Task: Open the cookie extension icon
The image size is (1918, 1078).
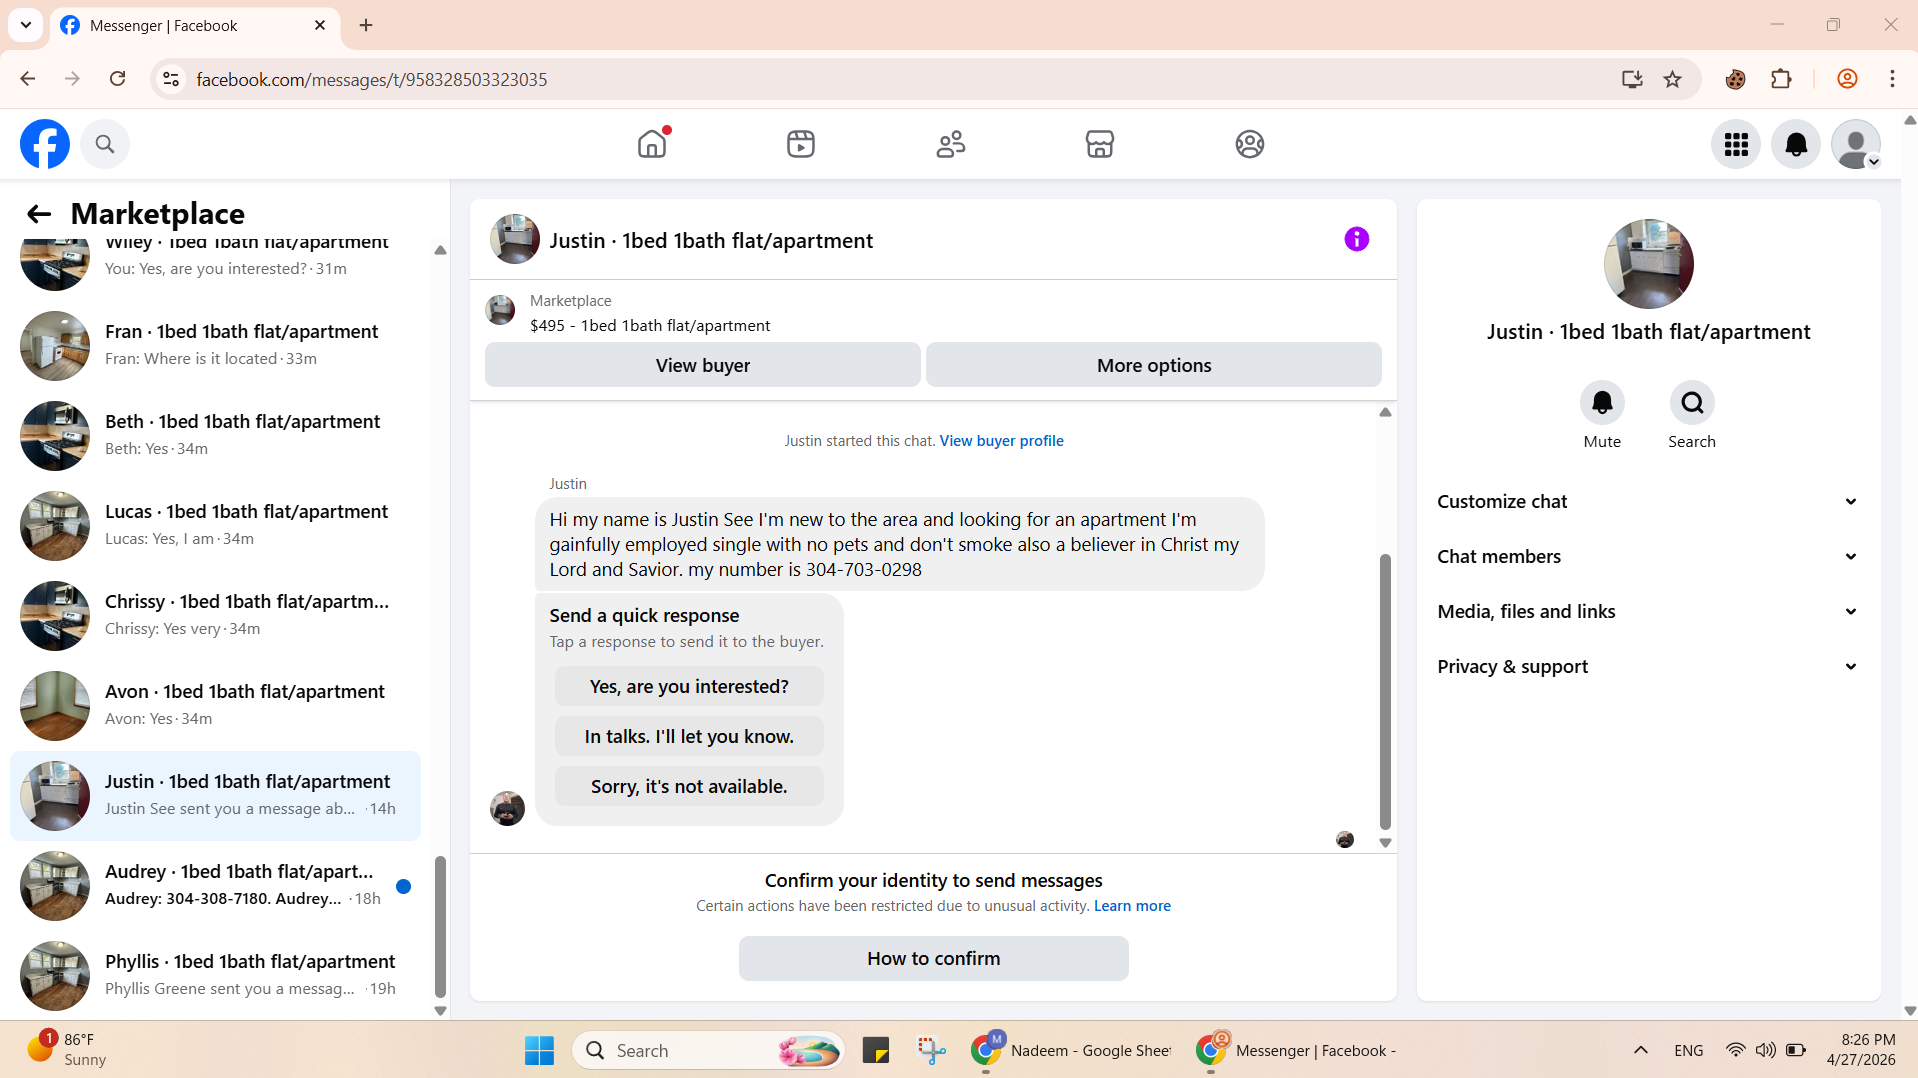Action: click(x=1736, y=79)
